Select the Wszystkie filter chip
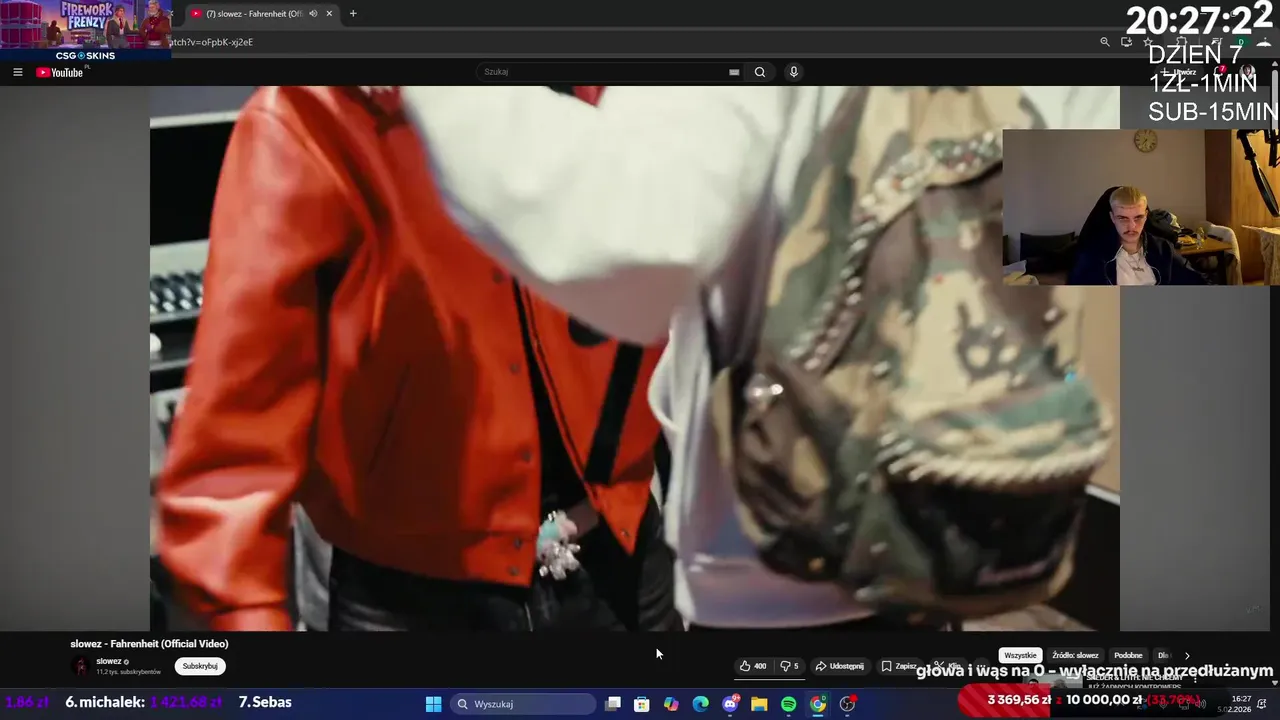This screenshot has height=720, width=1280. 1020,656
